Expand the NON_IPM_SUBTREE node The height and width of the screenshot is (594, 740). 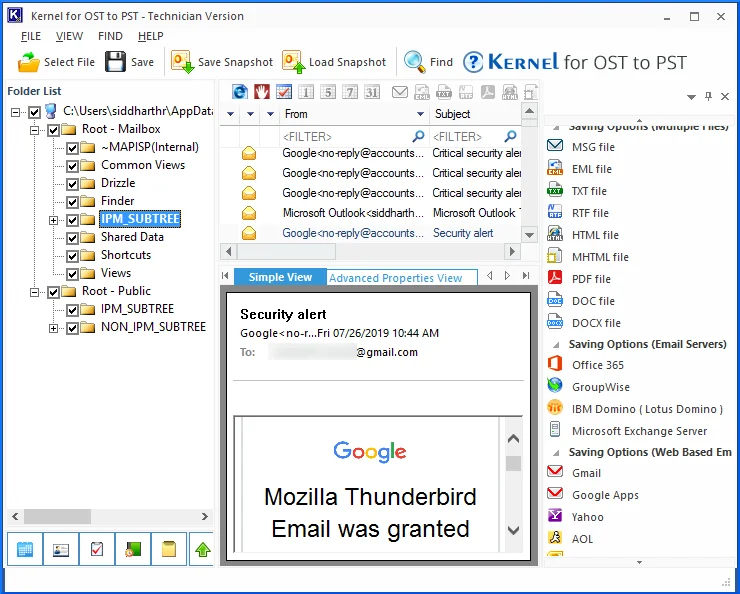[53, 328]
